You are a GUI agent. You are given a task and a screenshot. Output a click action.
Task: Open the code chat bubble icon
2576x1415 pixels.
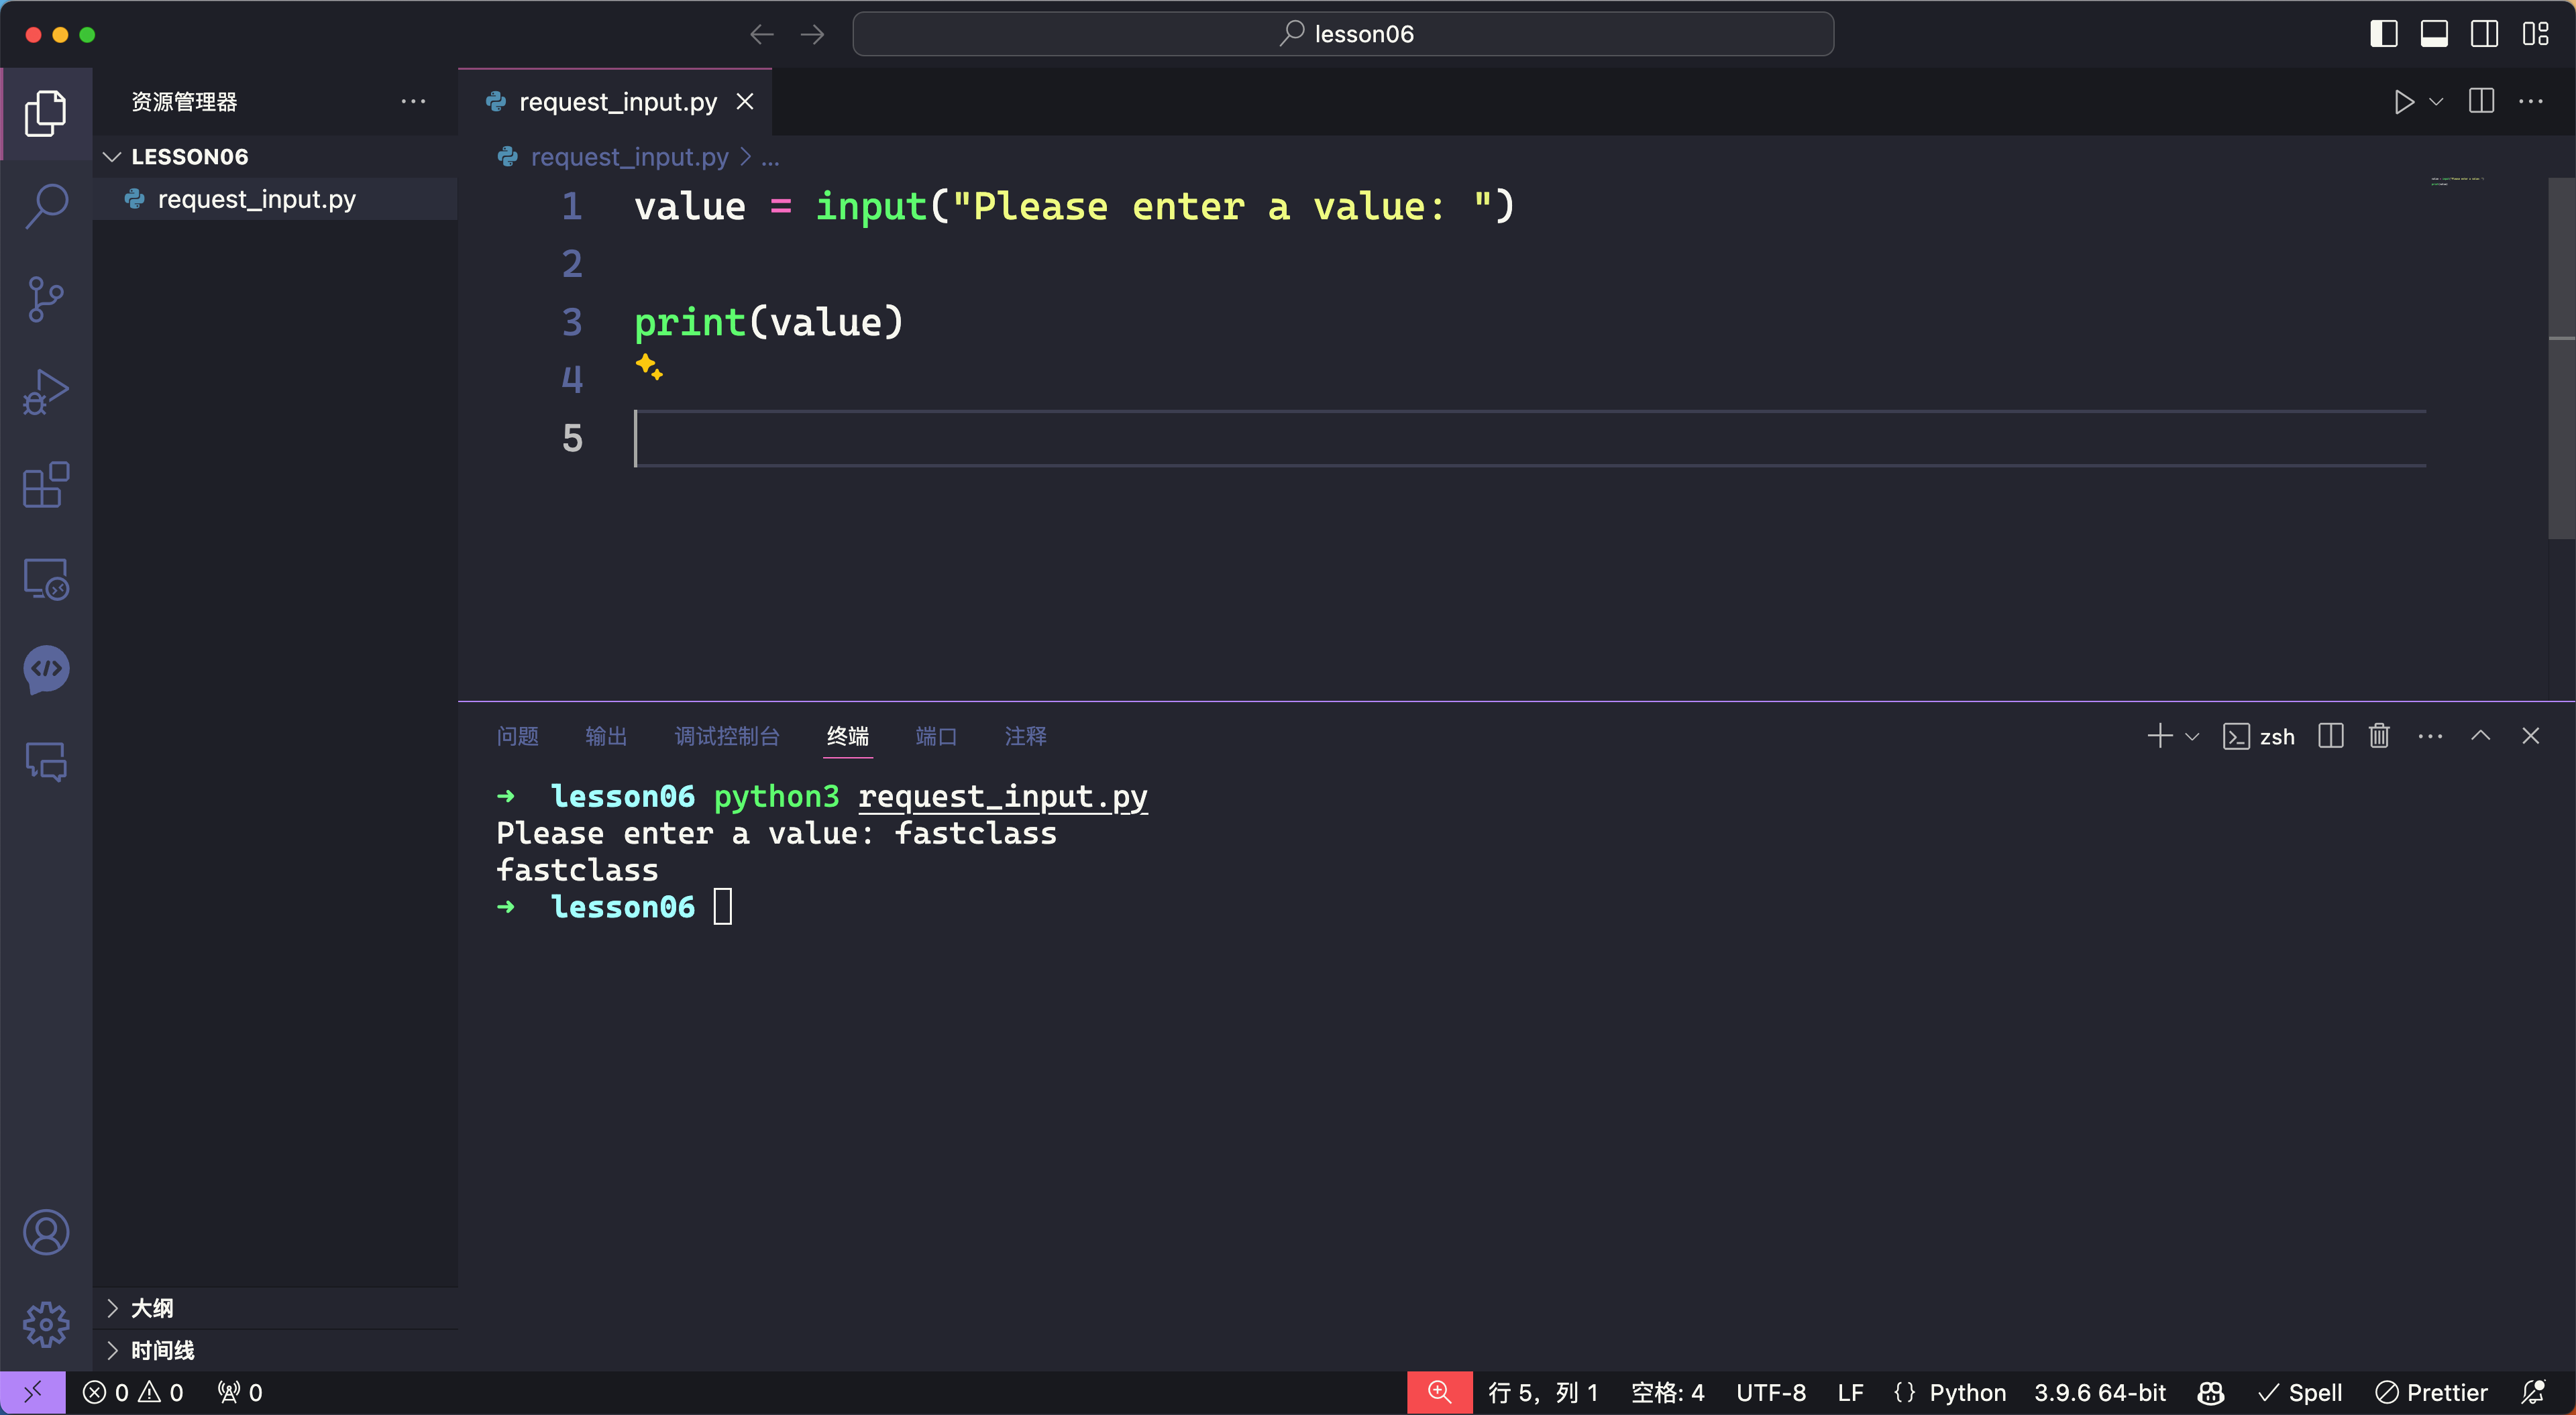[46, 669]
